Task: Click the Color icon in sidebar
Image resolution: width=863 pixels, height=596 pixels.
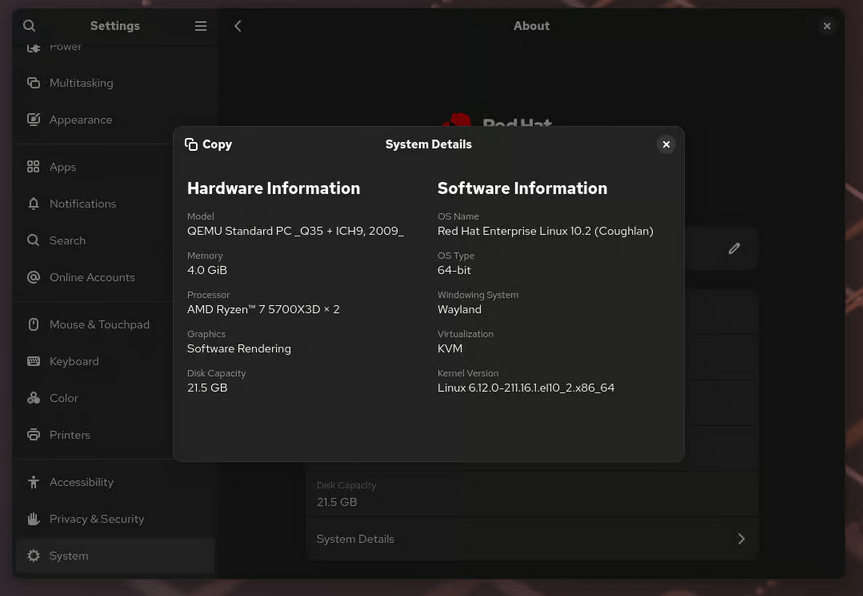Action: 34,398
